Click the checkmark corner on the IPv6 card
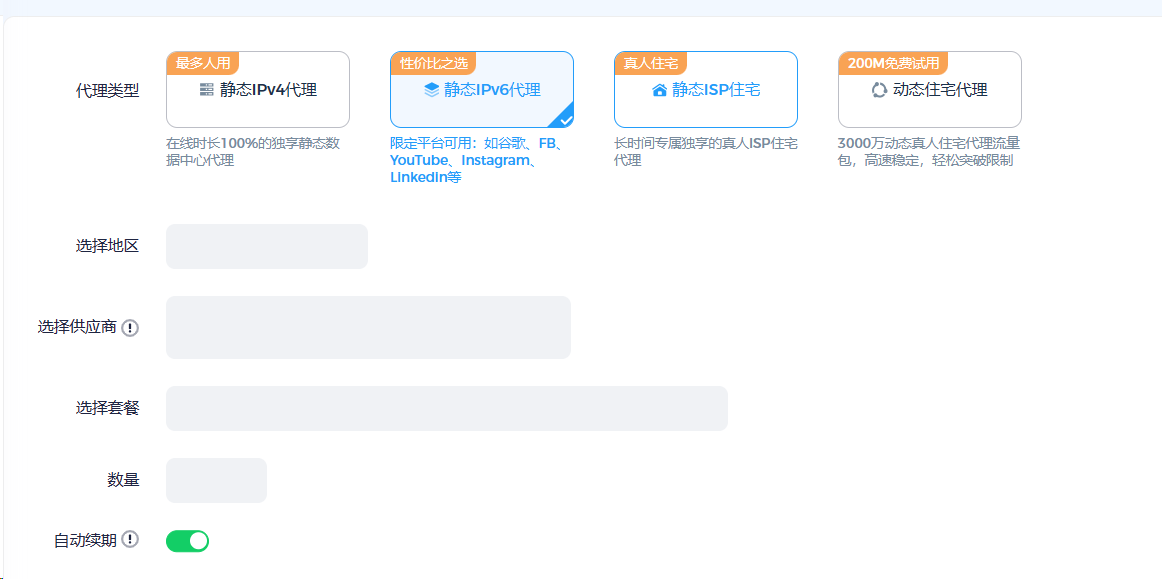 pyautogui.click(x=565, y=119)
